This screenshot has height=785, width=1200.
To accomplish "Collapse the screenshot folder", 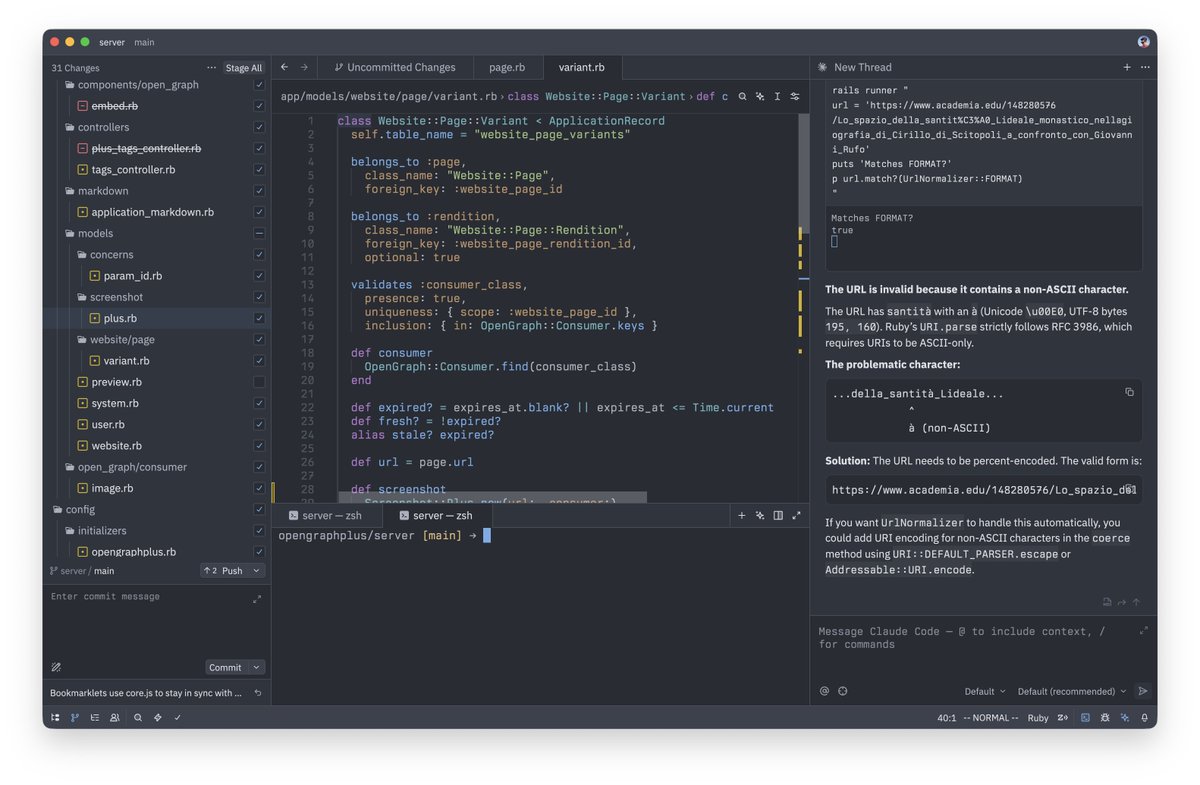I will coord(110,297).
